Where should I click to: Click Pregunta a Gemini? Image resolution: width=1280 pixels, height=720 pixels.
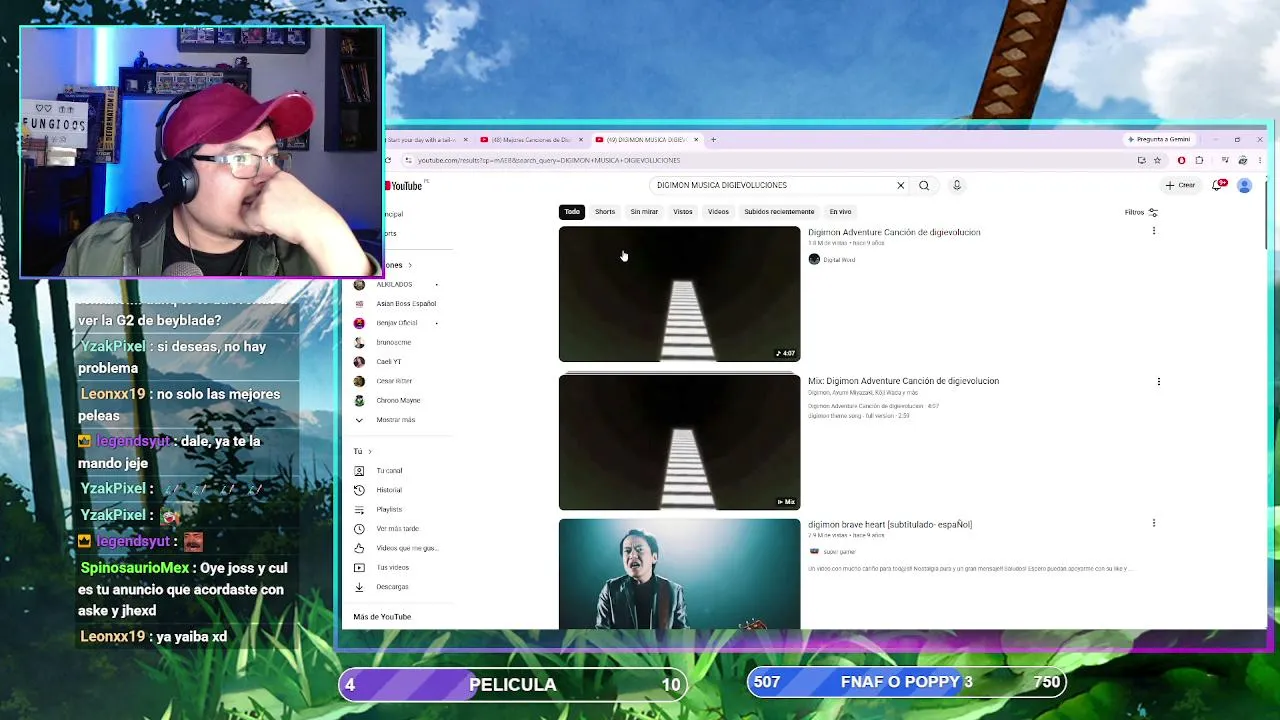coord(1160,139)
